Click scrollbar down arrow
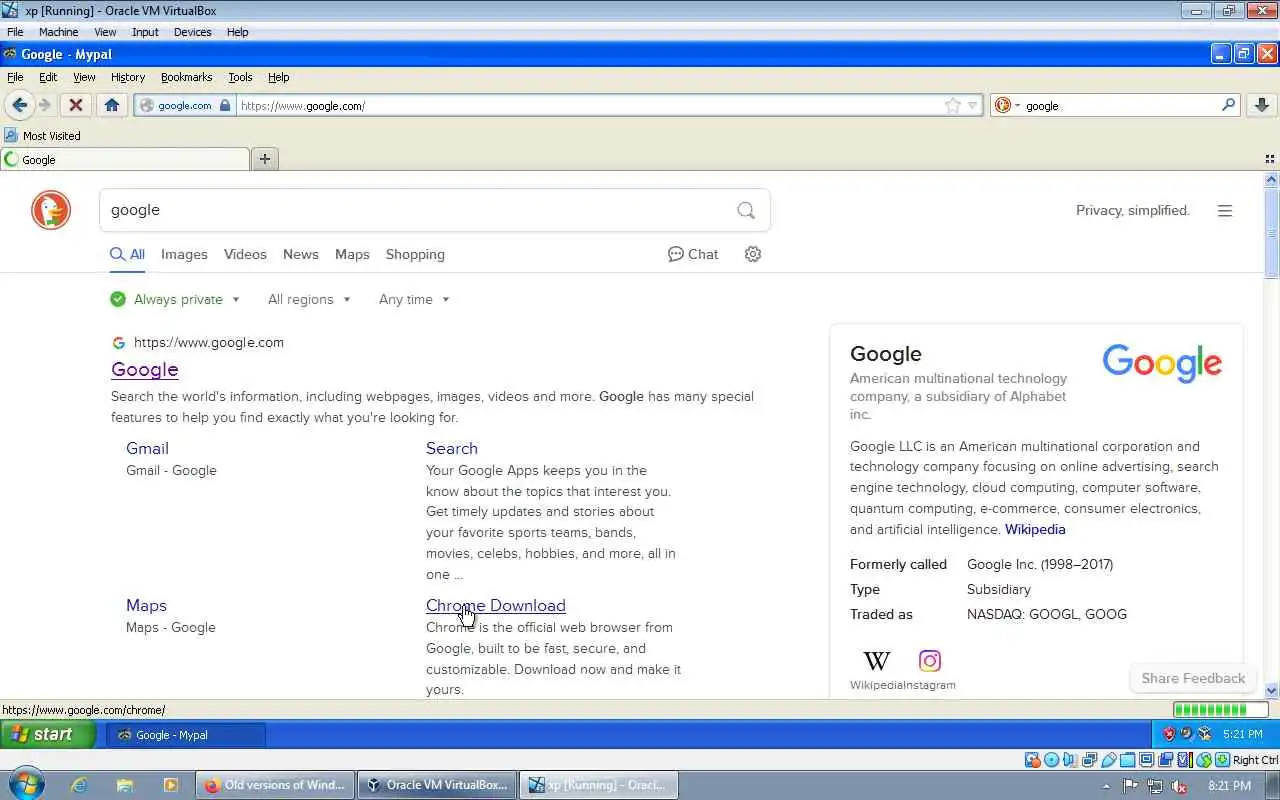 click(1272, 690)
